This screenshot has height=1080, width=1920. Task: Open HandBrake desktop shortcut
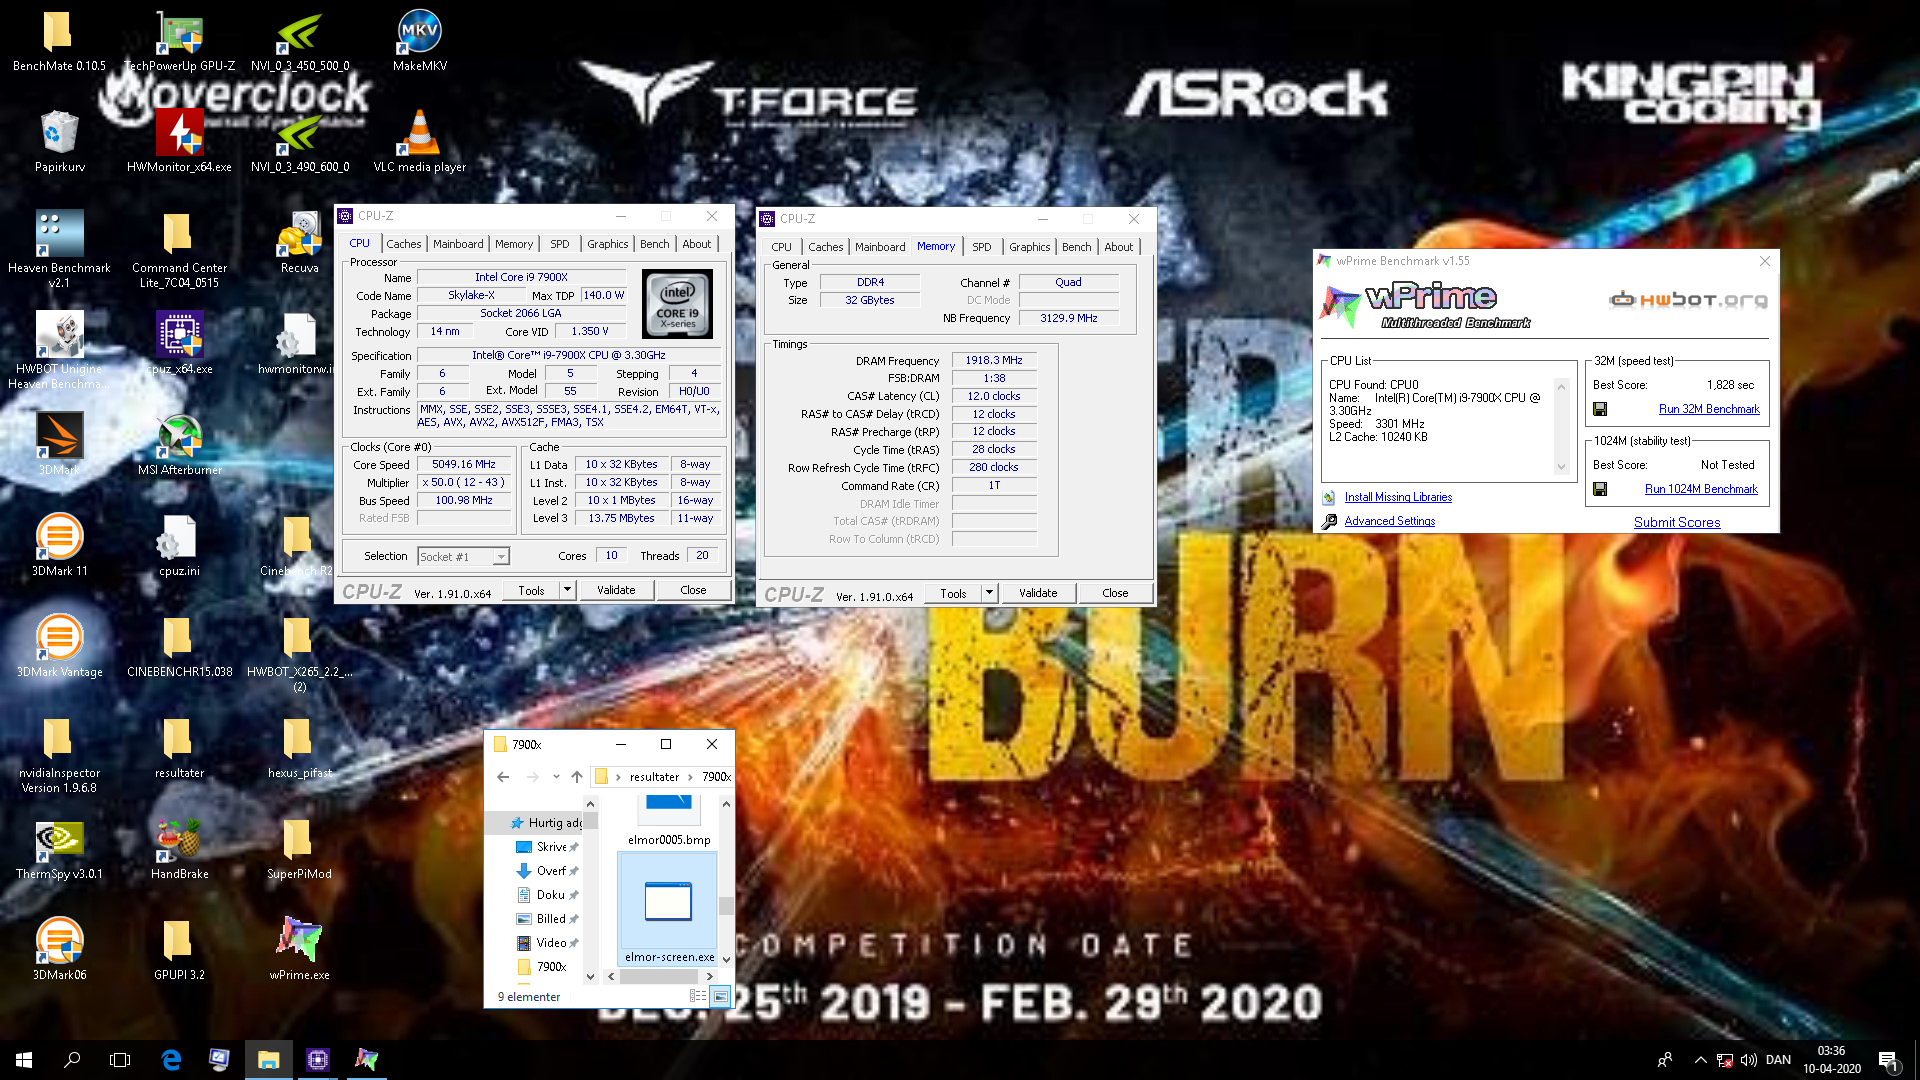[x=180, y=849]
